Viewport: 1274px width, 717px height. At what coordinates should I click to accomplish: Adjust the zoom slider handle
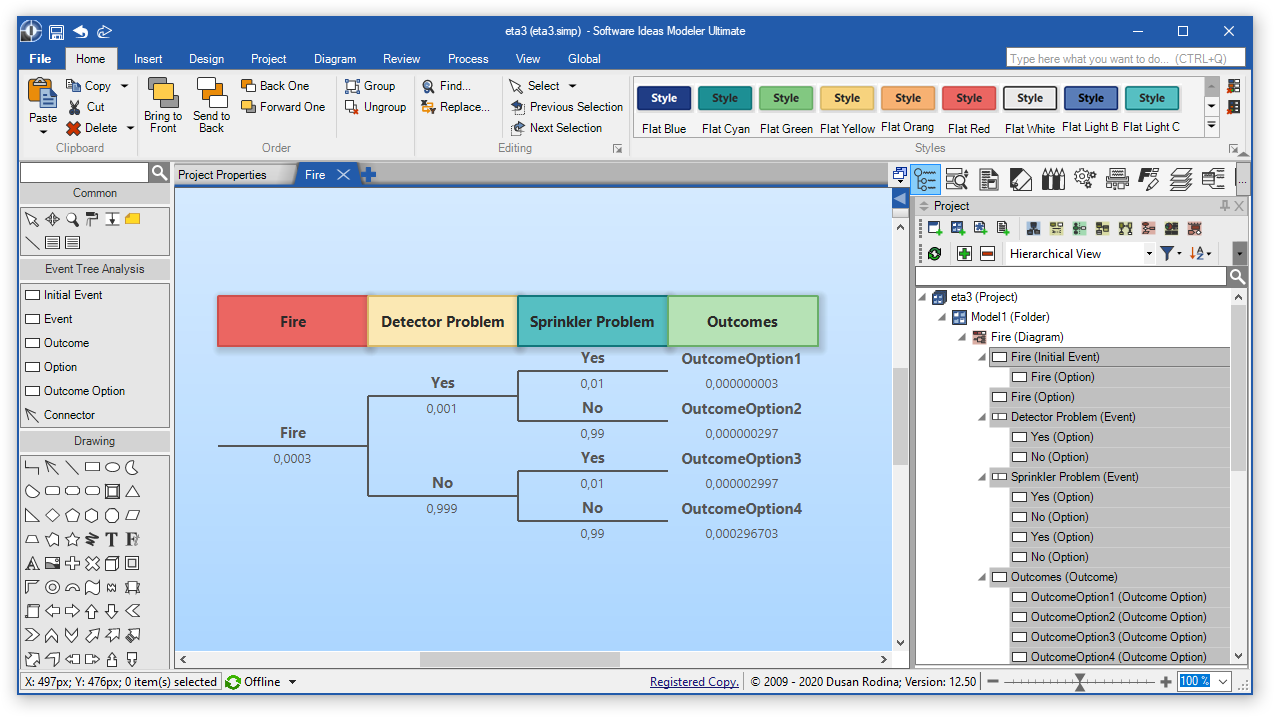pos(1080,682)
